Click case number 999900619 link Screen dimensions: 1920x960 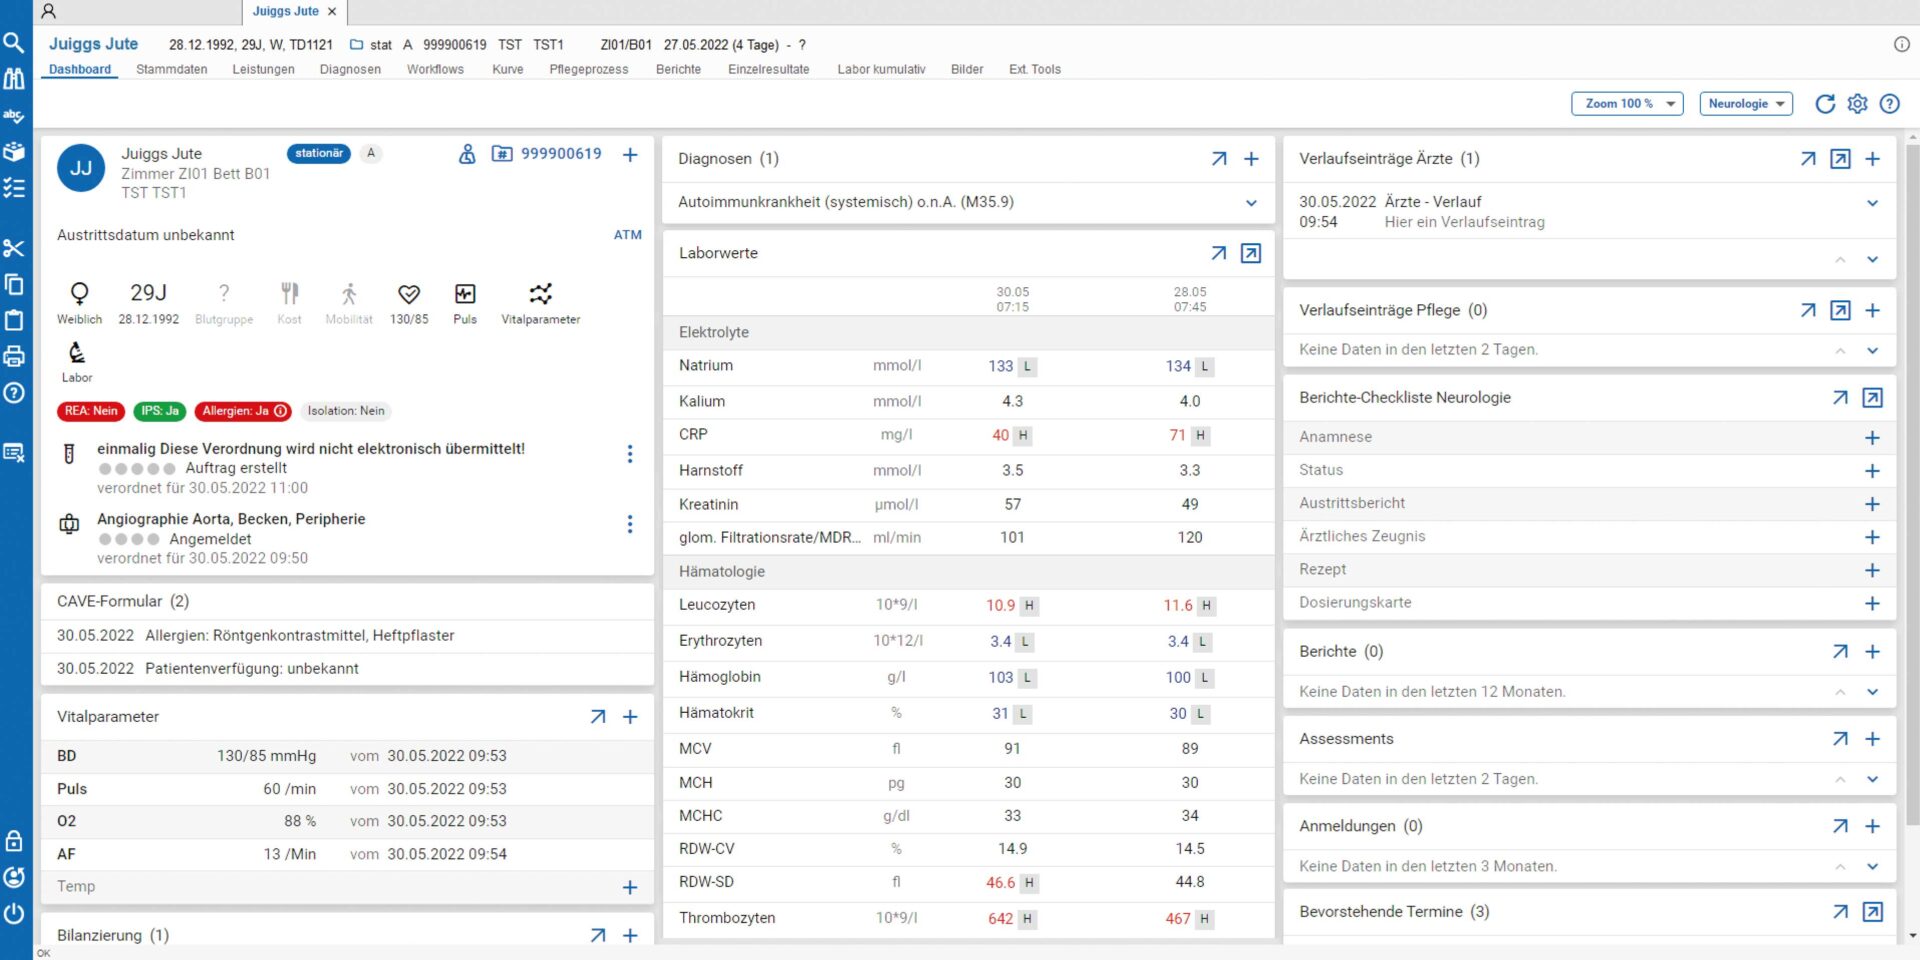click(x=561, y=154)
